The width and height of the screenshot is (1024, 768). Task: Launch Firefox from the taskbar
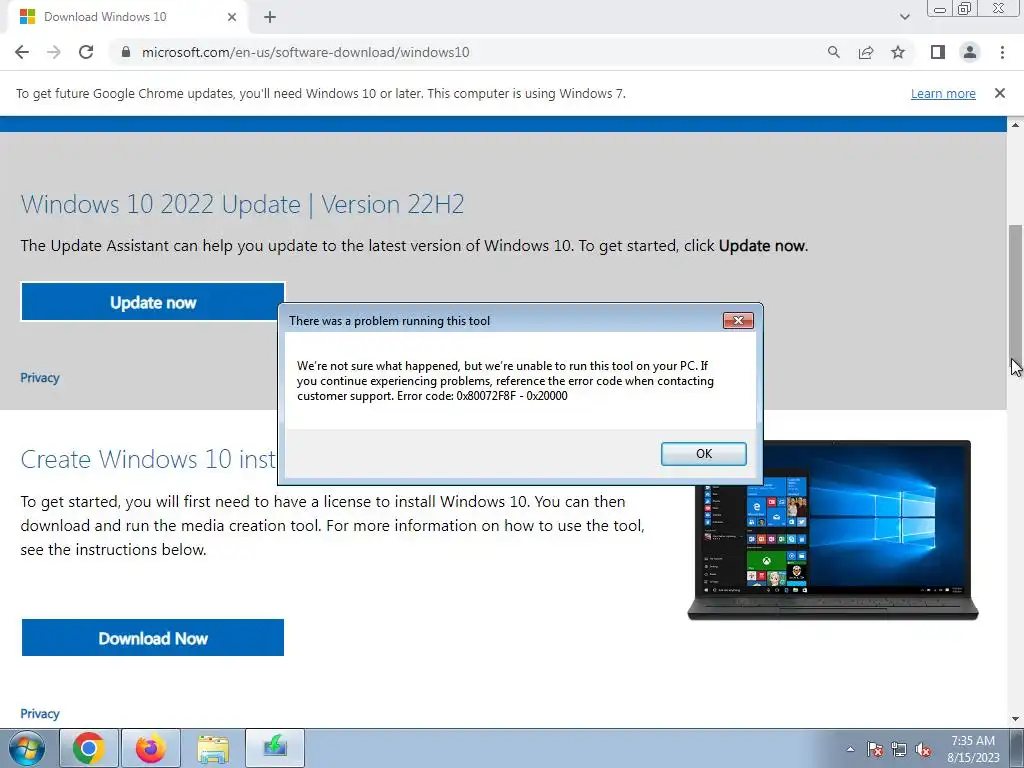151,748
